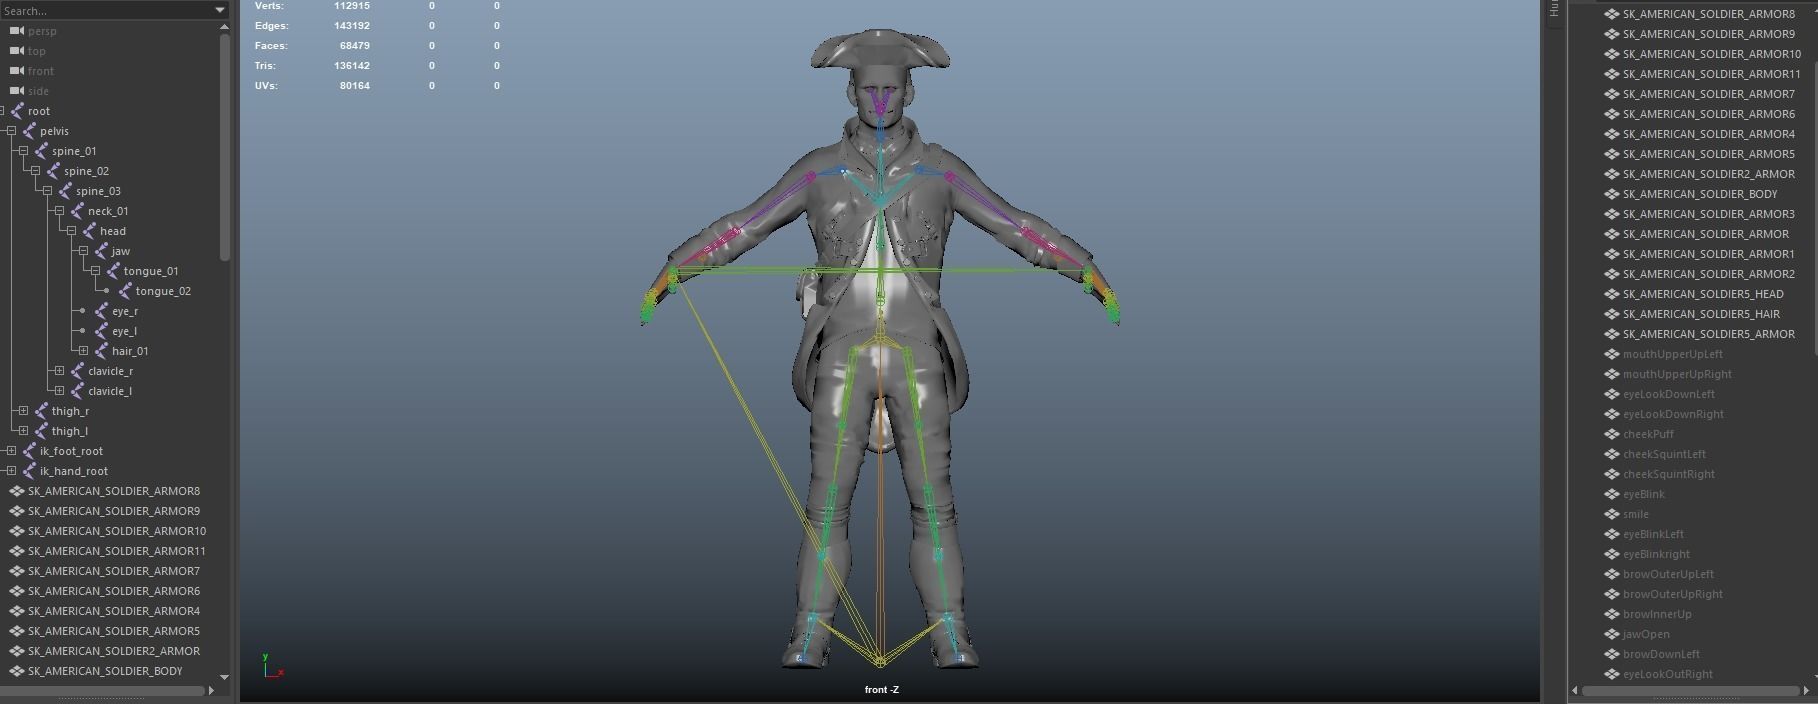Click right panel mouthUpperUpLeft mesh icon
The image size is (1818, 704).
[x=1611, y=354]
